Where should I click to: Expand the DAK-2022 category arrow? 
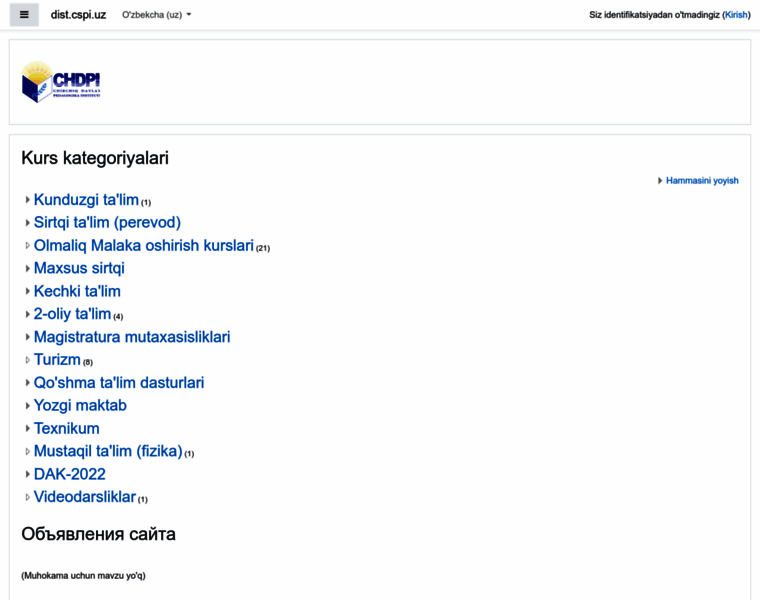pyautogui.click(x=28, y=474)
